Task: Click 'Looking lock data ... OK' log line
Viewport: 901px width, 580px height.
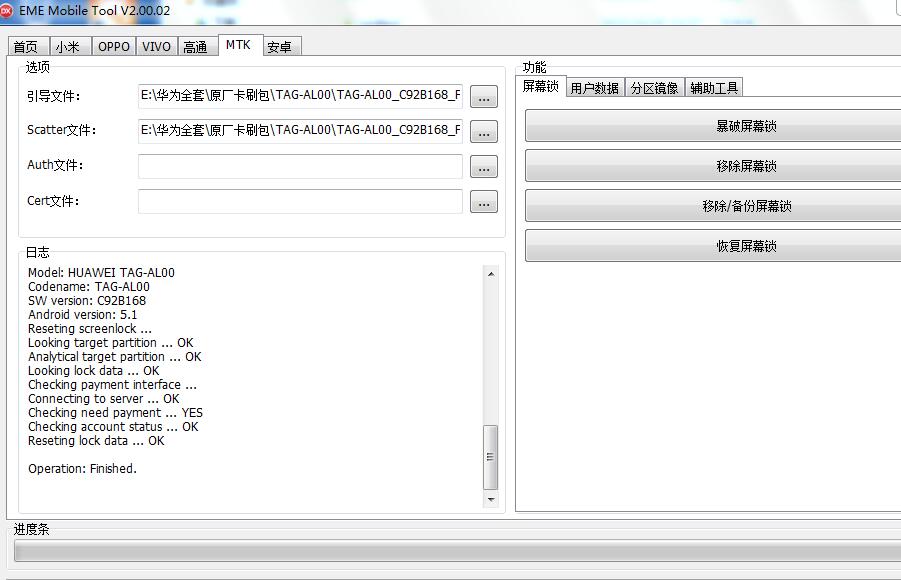Action: pyautogui.click(x=93, y=371)
